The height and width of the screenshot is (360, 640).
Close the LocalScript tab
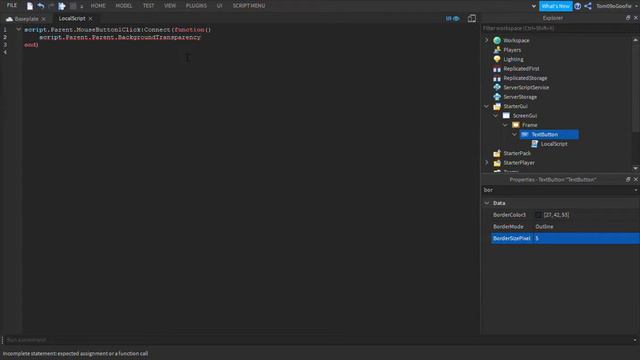click(x=90, y=19)
